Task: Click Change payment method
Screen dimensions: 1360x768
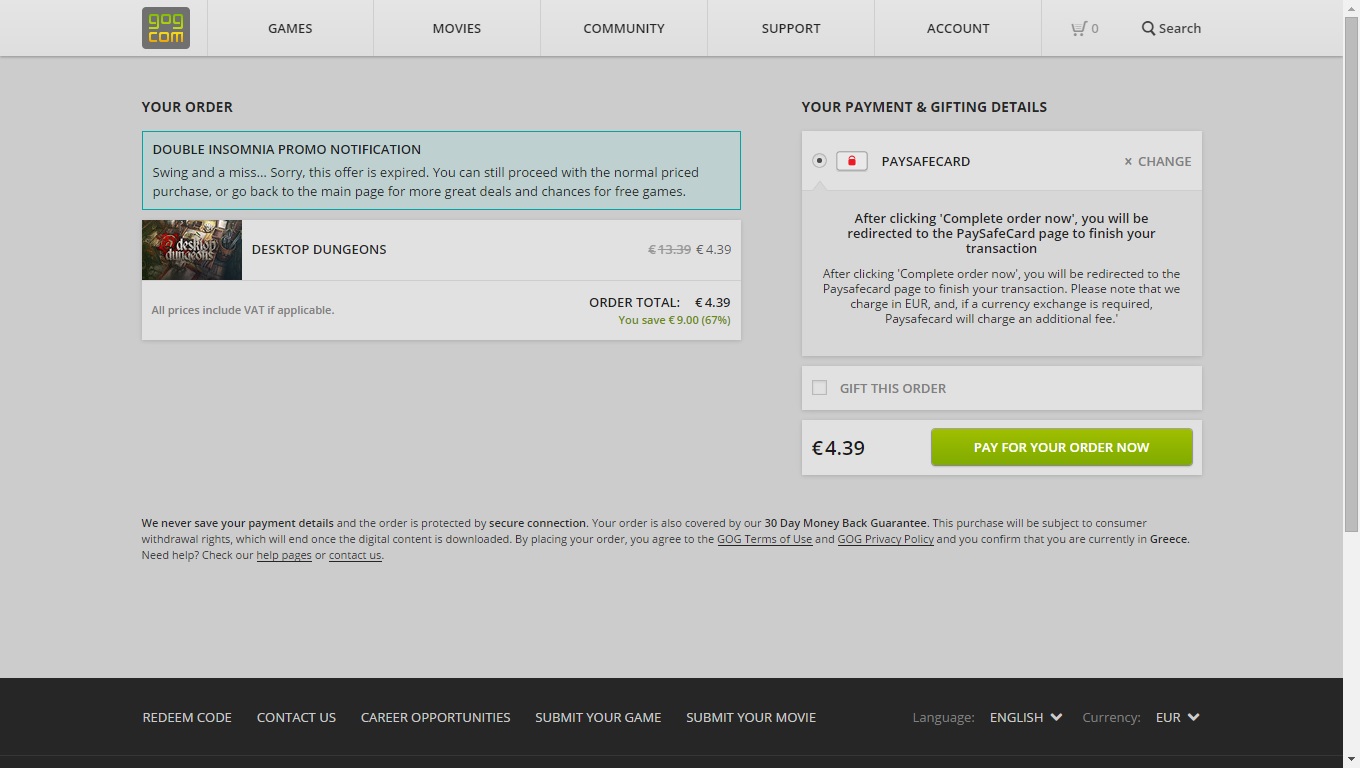Action: pos(1157,161)
